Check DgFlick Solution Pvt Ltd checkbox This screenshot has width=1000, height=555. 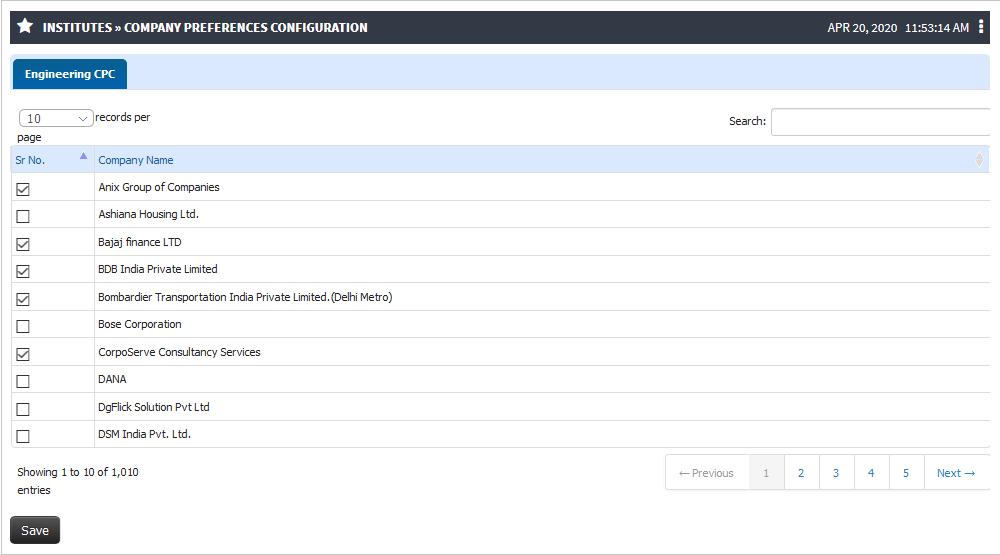23,409
